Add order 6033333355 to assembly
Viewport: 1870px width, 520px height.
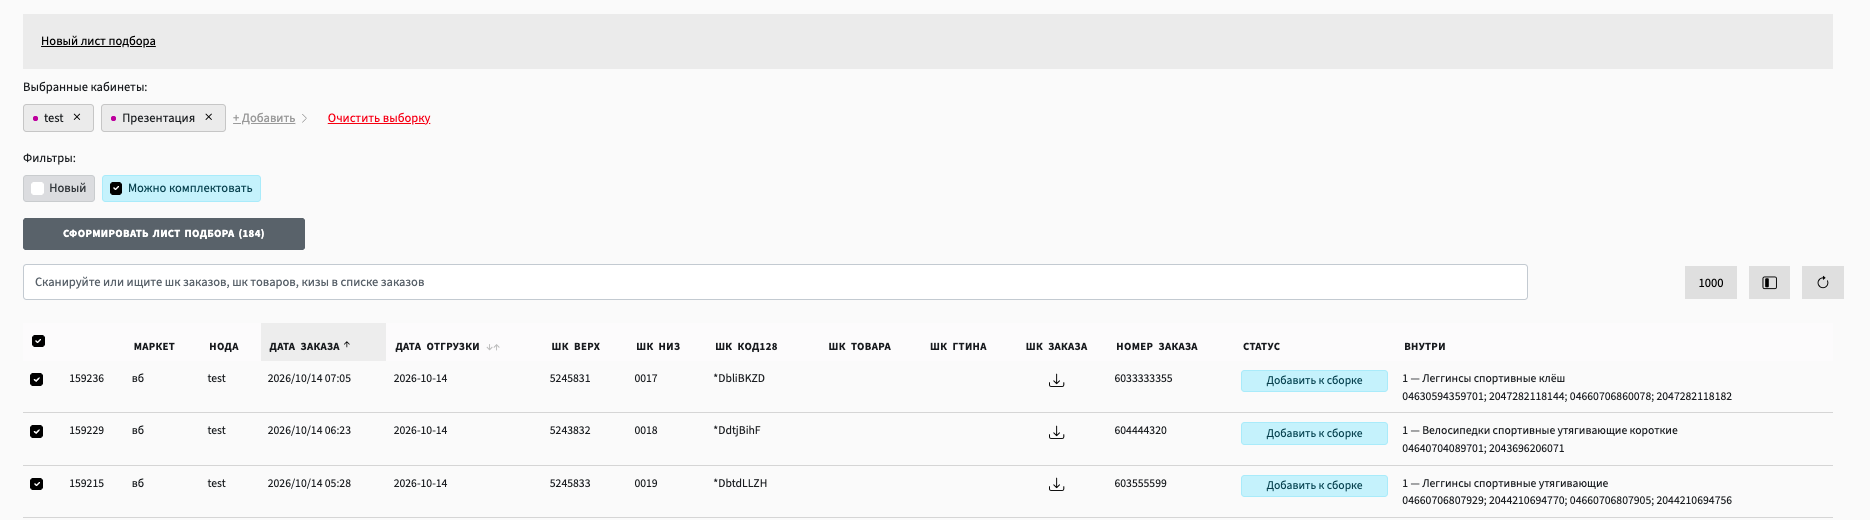[1314, 381]
